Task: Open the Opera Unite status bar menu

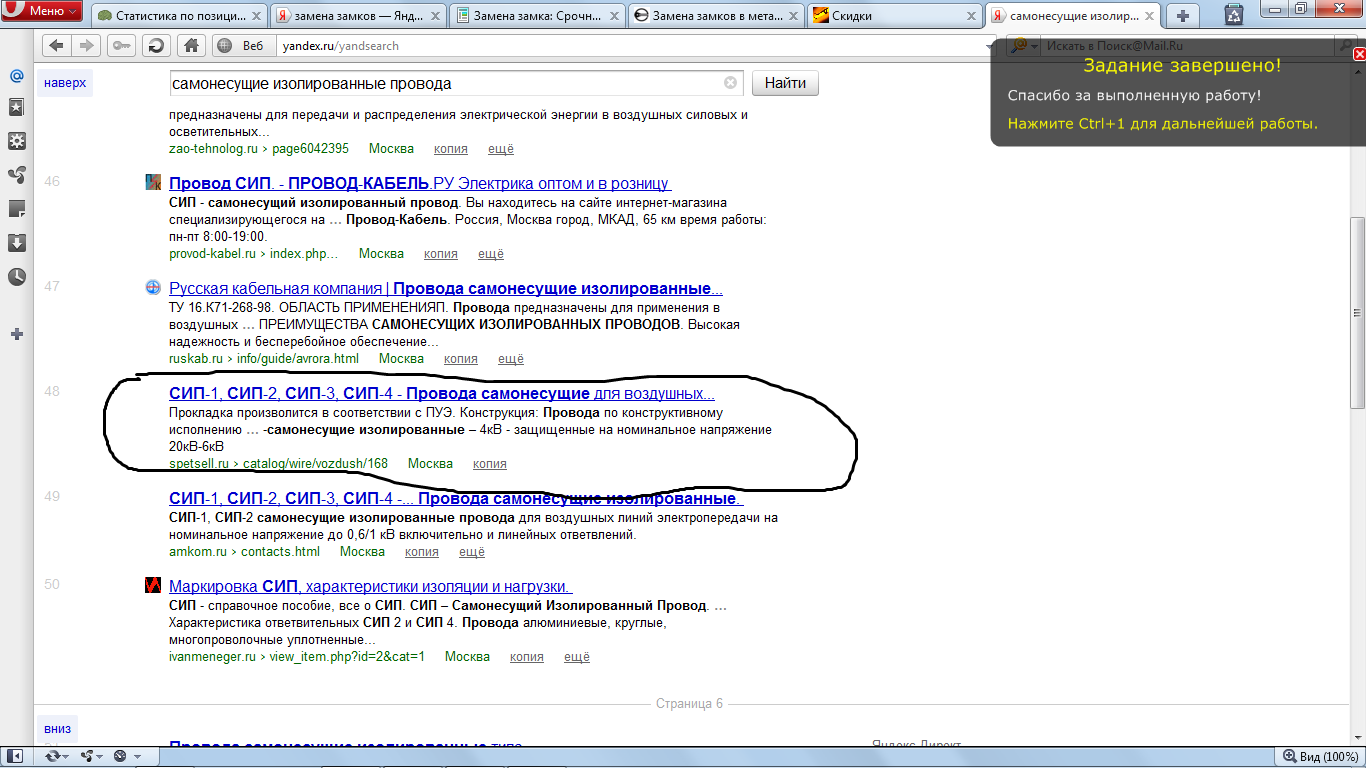Action: coord(92,757)
